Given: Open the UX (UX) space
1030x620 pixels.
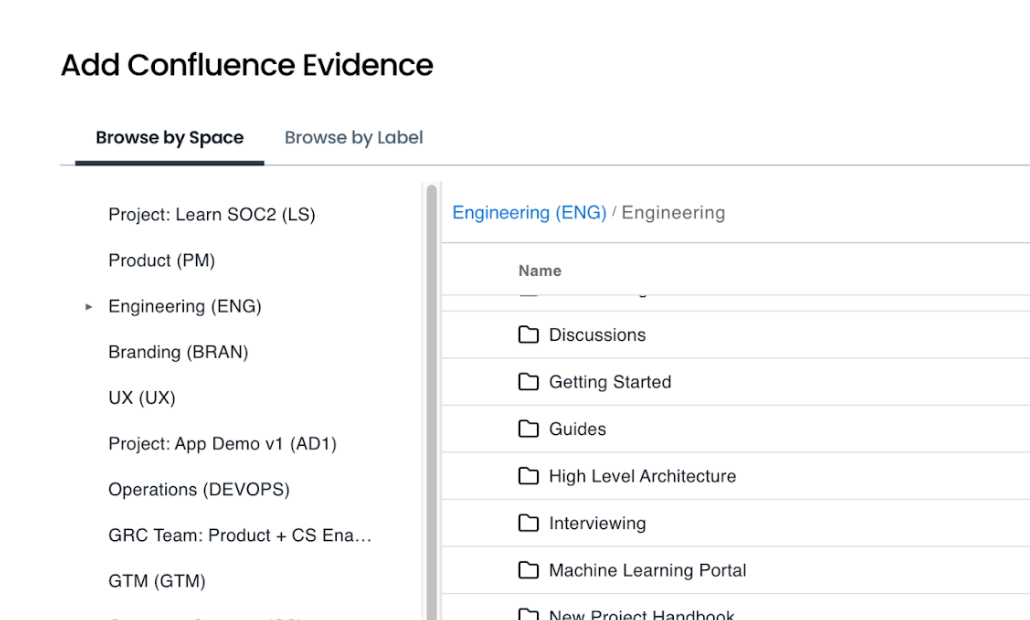Looking at the screenshot, I should coord(141,398).
